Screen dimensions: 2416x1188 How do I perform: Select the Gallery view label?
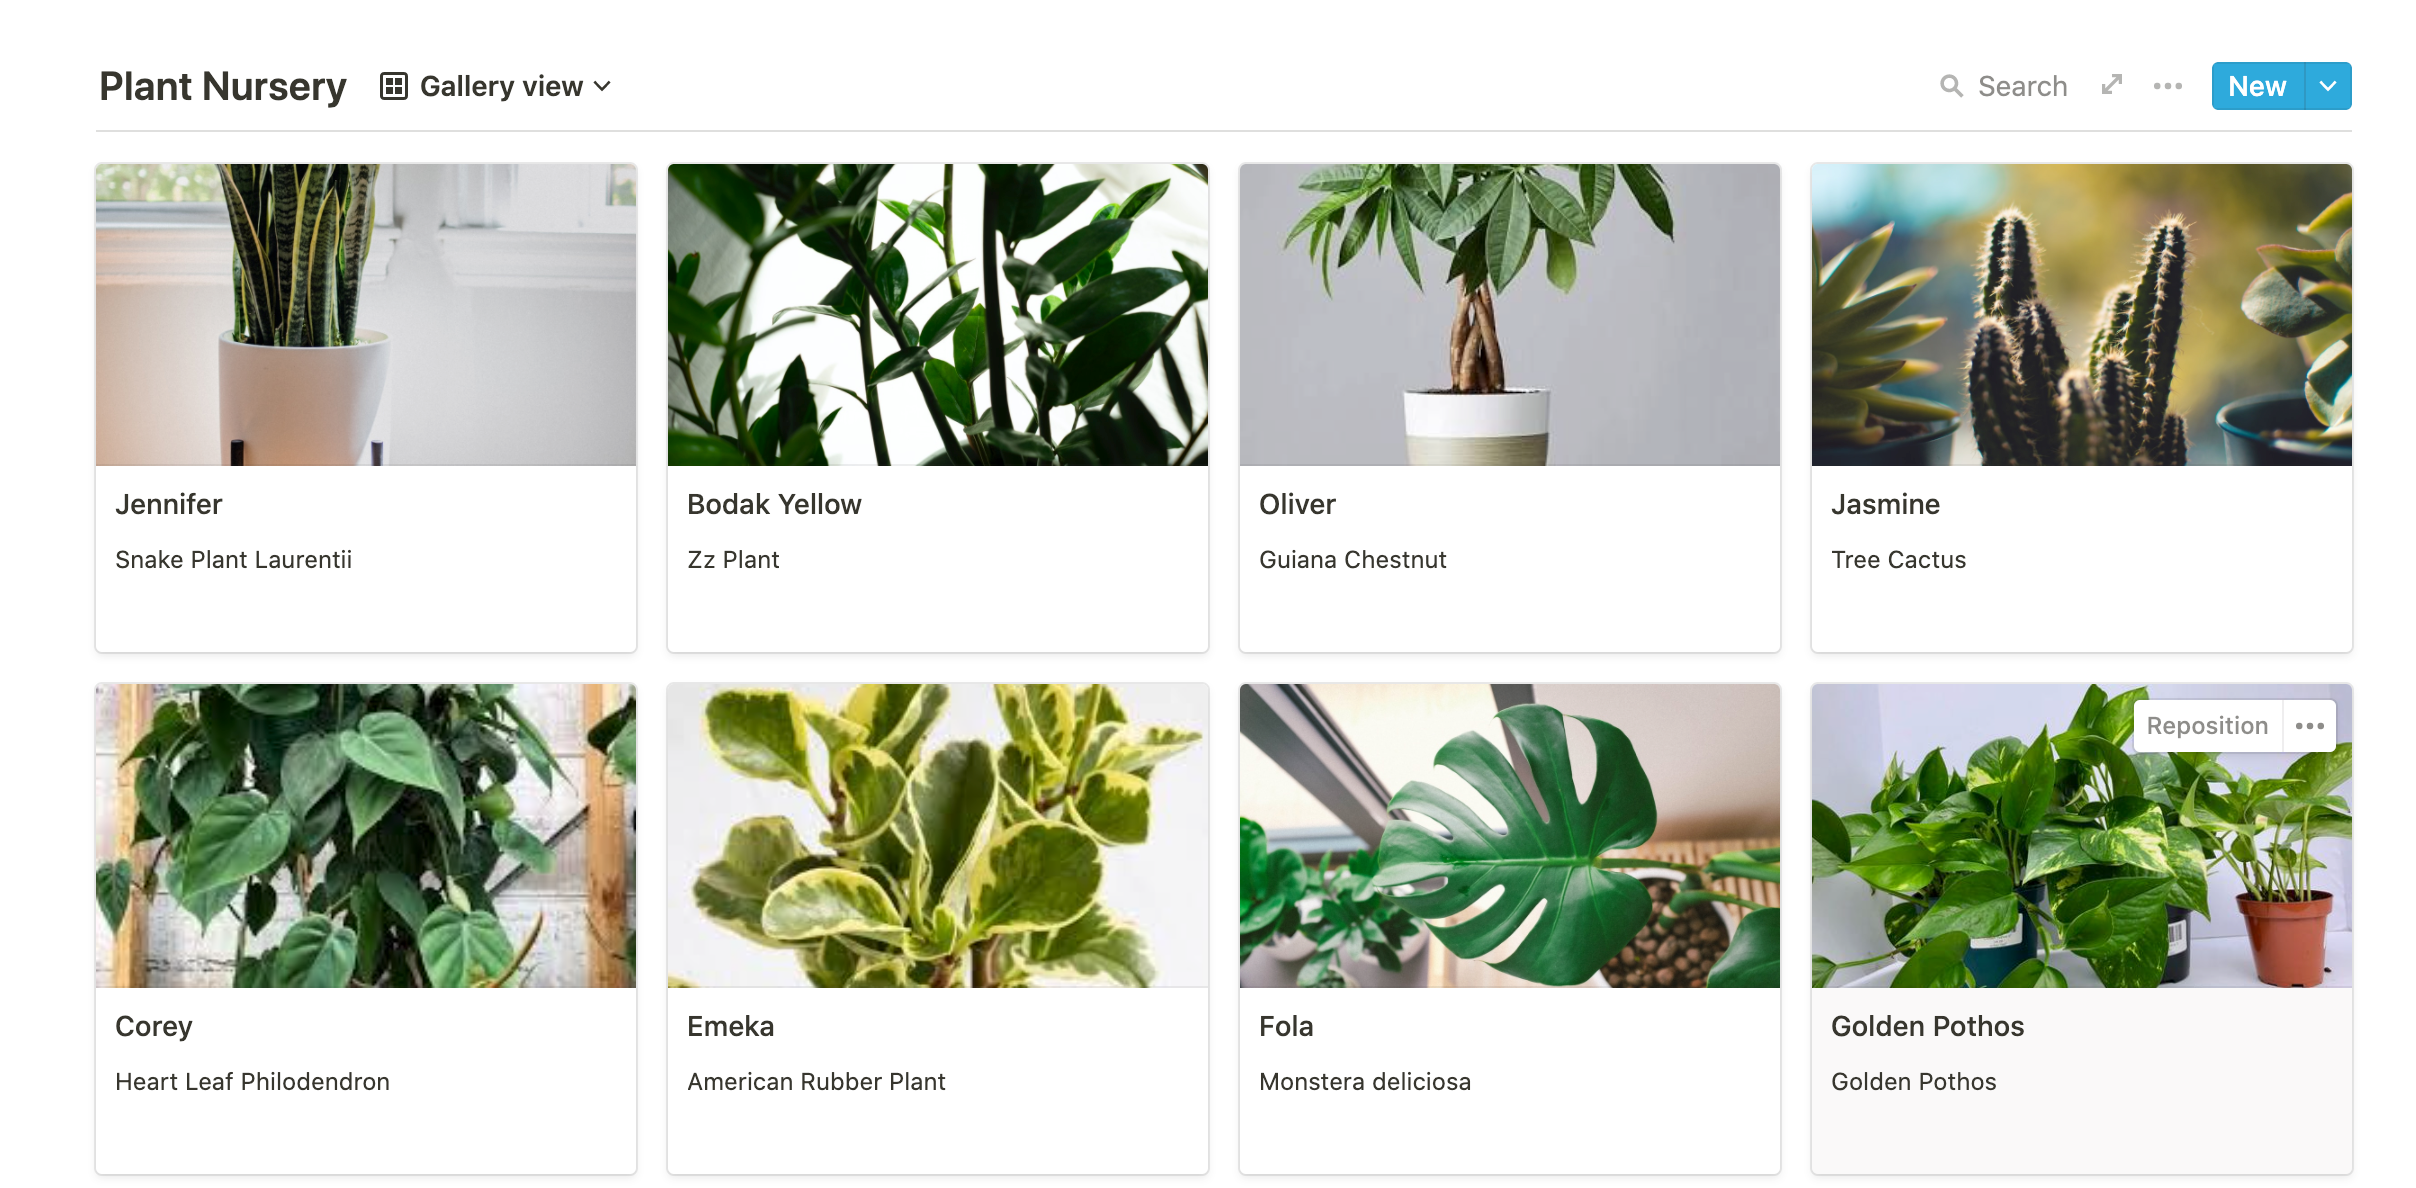501,86
